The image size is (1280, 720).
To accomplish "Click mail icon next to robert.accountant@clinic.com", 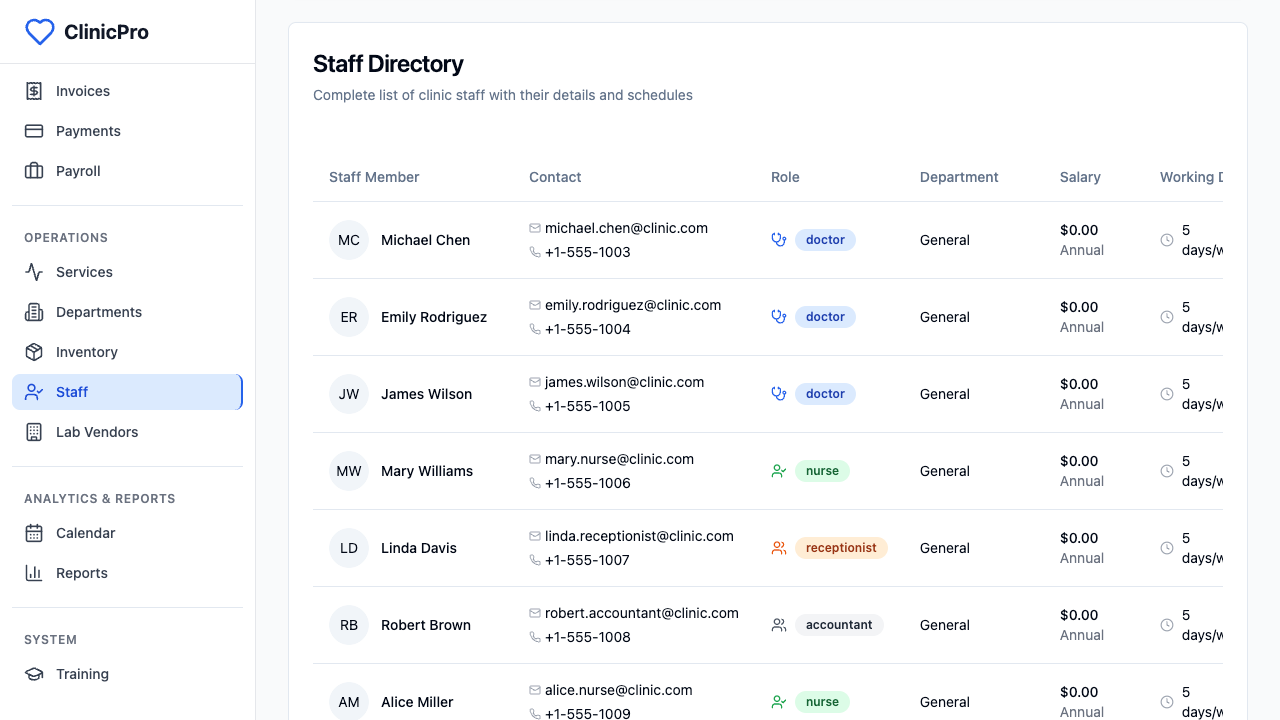I will (x=535, y=613).
